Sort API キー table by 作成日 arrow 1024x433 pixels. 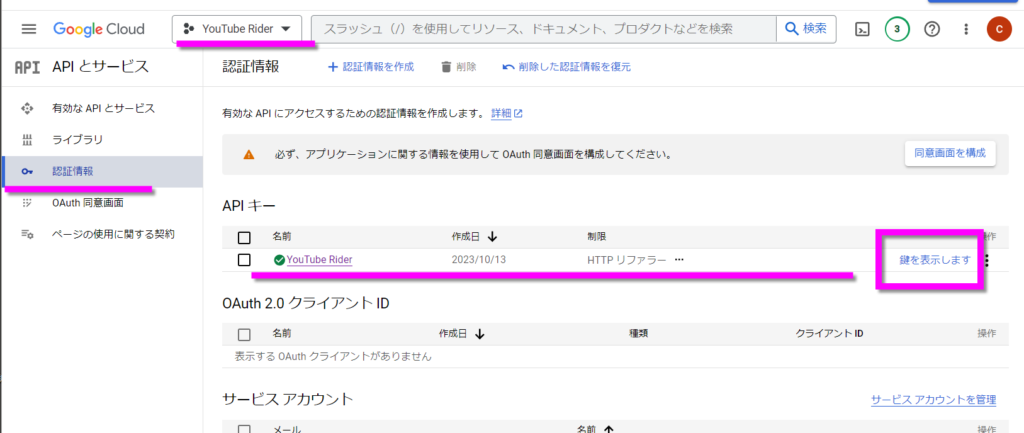(492, 236)
